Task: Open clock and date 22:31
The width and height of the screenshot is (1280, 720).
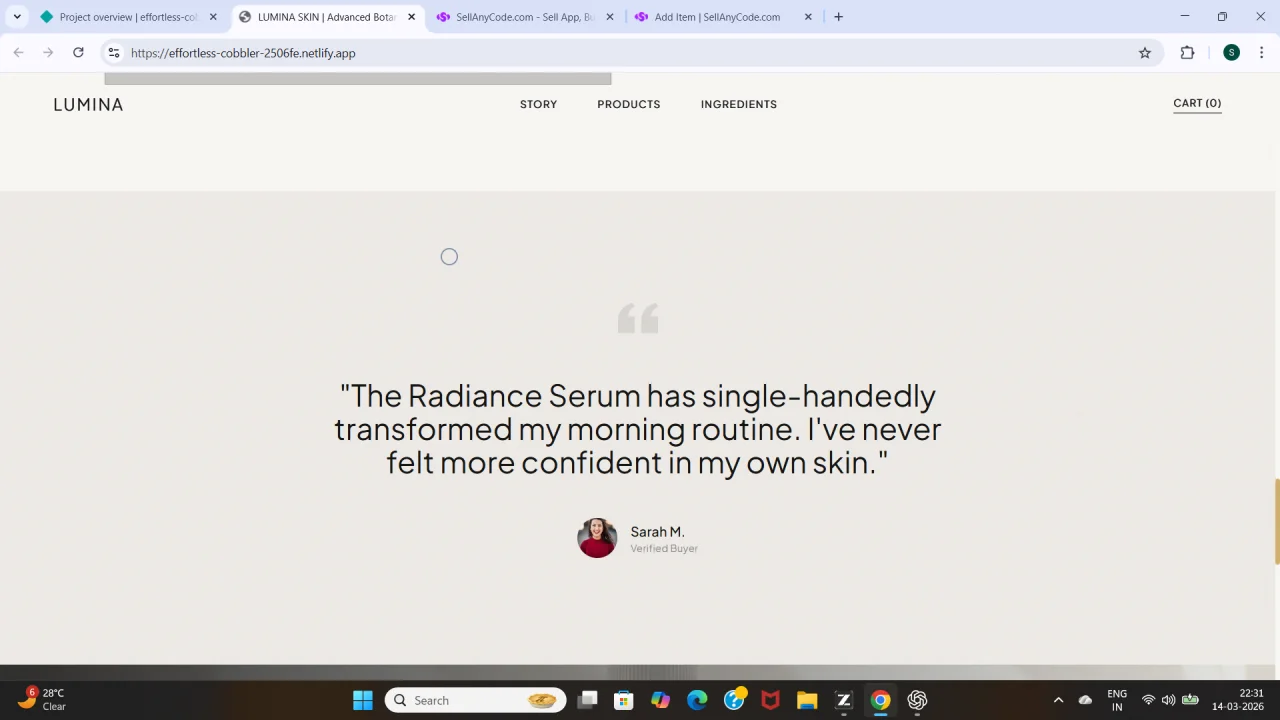Action: point(1238,700)
